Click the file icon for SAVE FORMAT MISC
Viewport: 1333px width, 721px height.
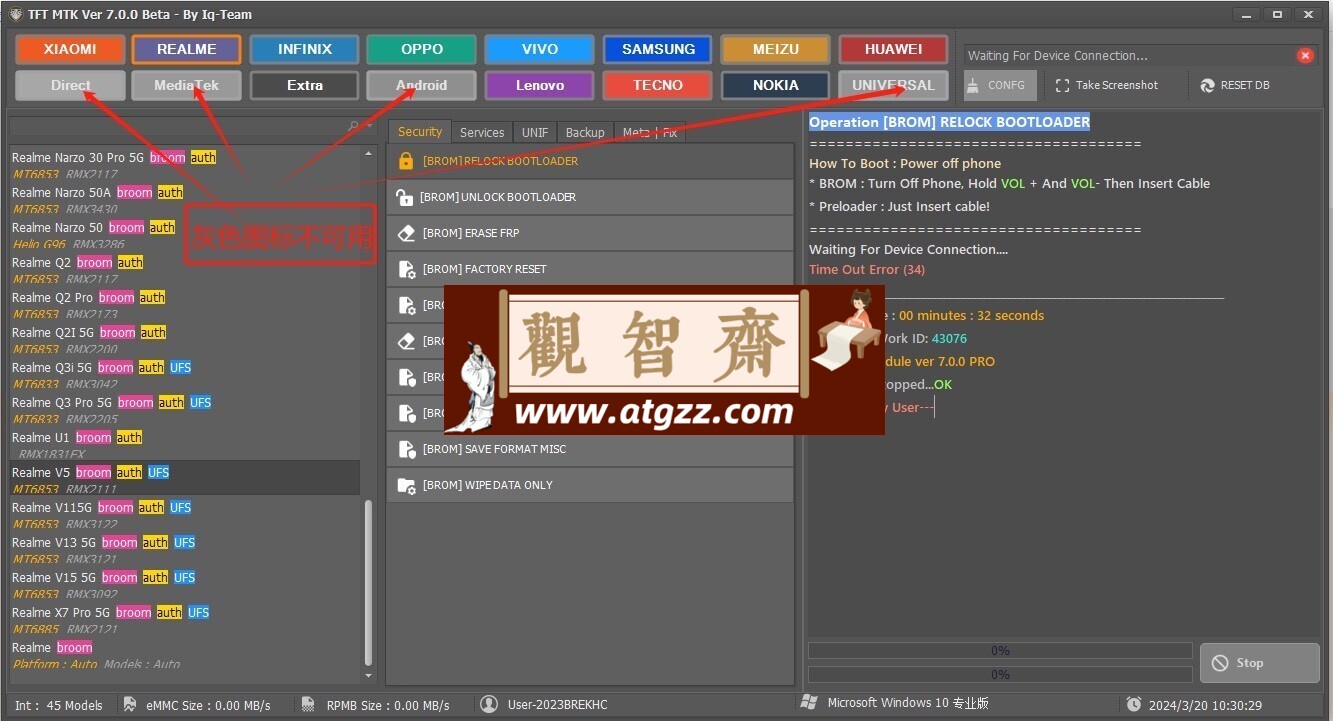pos(406,449)
